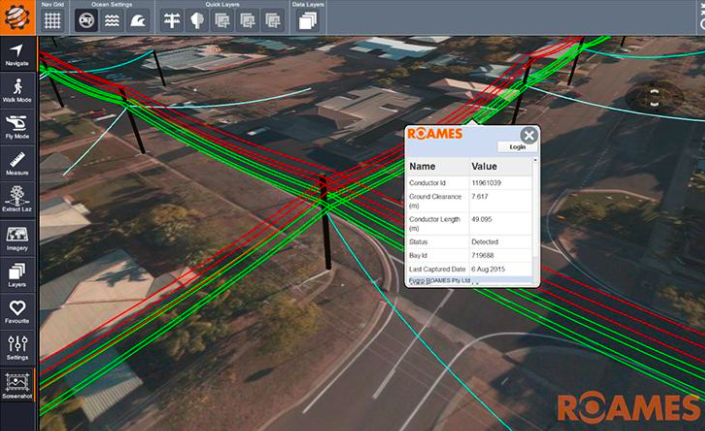Toggle the power pole quick layer
The image size is (705, 431).
[172, 20]
